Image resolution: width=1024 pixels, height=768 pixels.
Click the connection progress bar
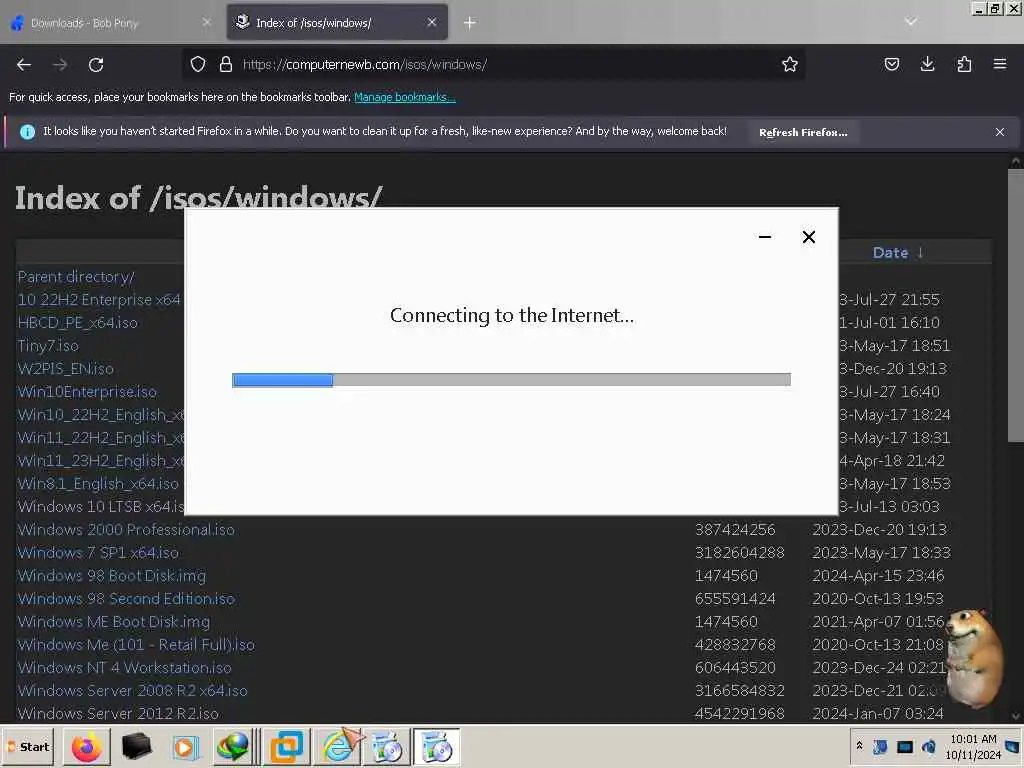(511, 379)
